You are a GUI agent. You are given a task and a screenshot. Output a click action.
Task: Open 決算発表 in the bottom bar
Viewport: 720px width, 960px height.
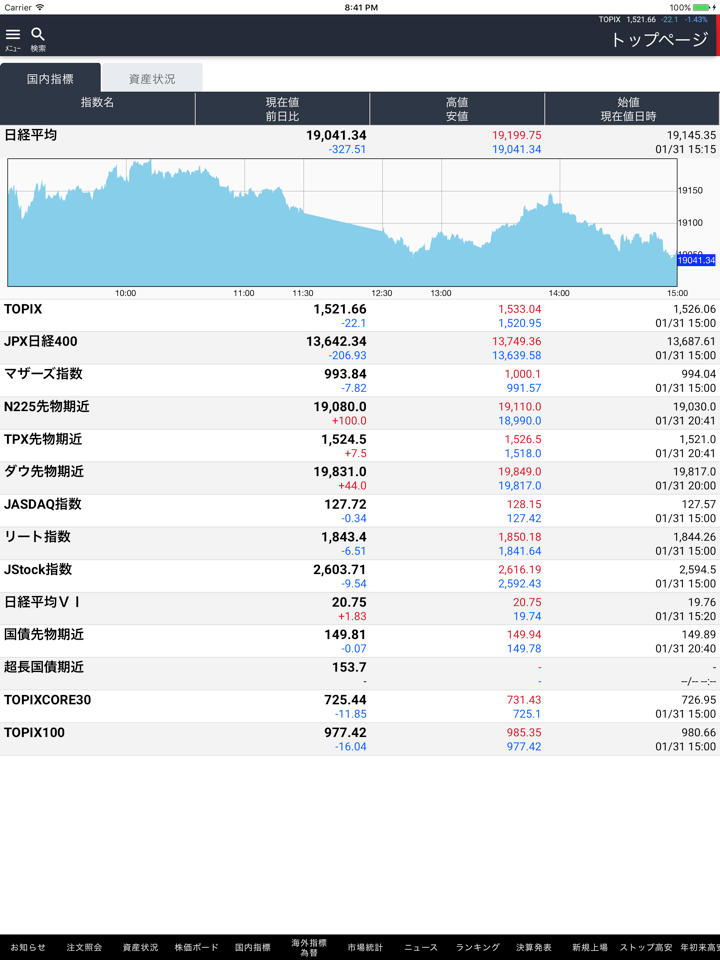pos(534,947)
